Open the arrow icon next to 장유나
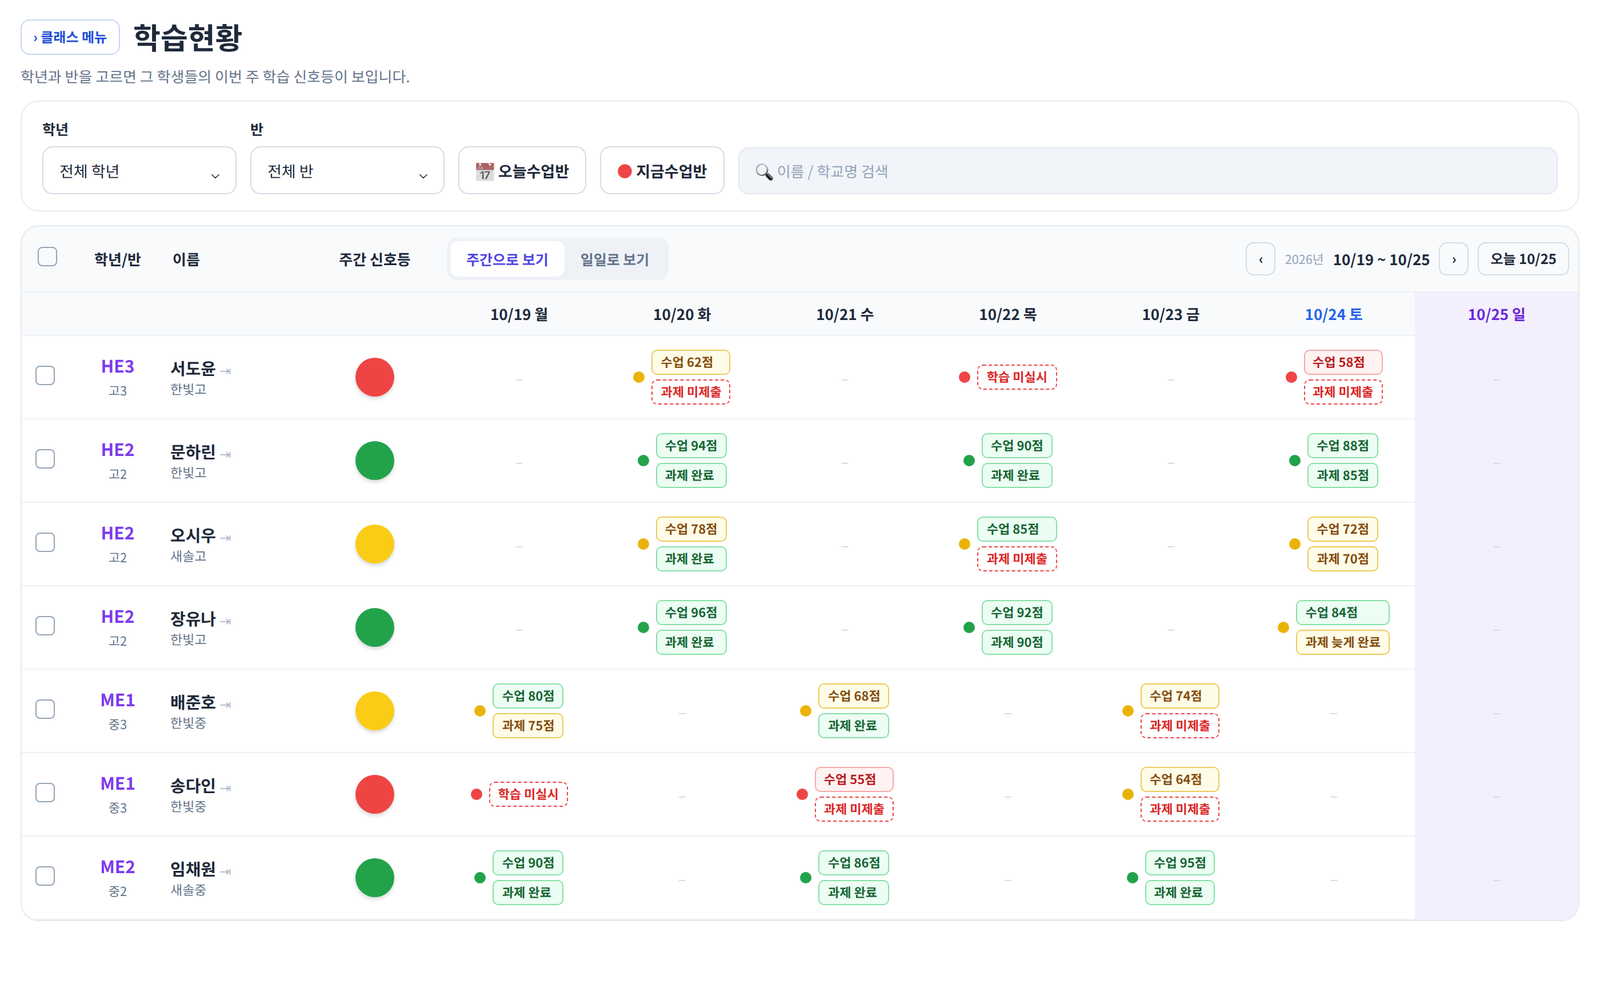Viewport: 1600px width, 1000px height. (x=226, y=621)
